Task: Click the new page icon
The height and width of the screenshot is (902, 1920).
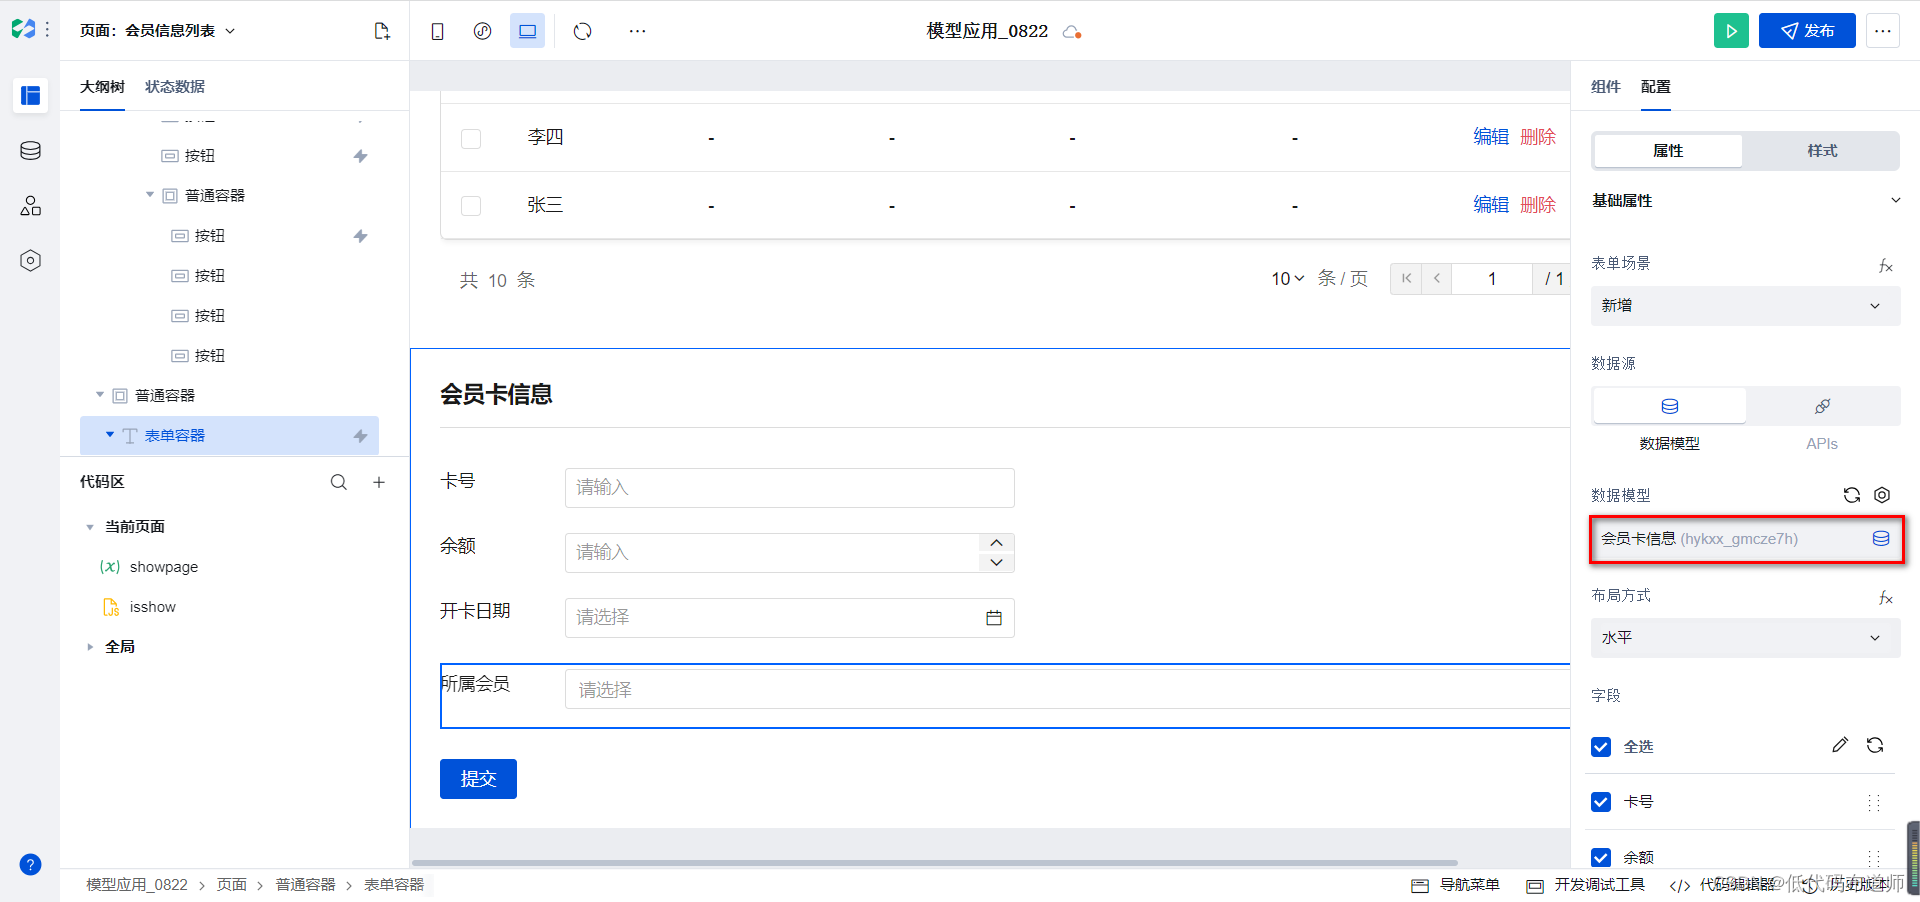Action: pos(382,31)
